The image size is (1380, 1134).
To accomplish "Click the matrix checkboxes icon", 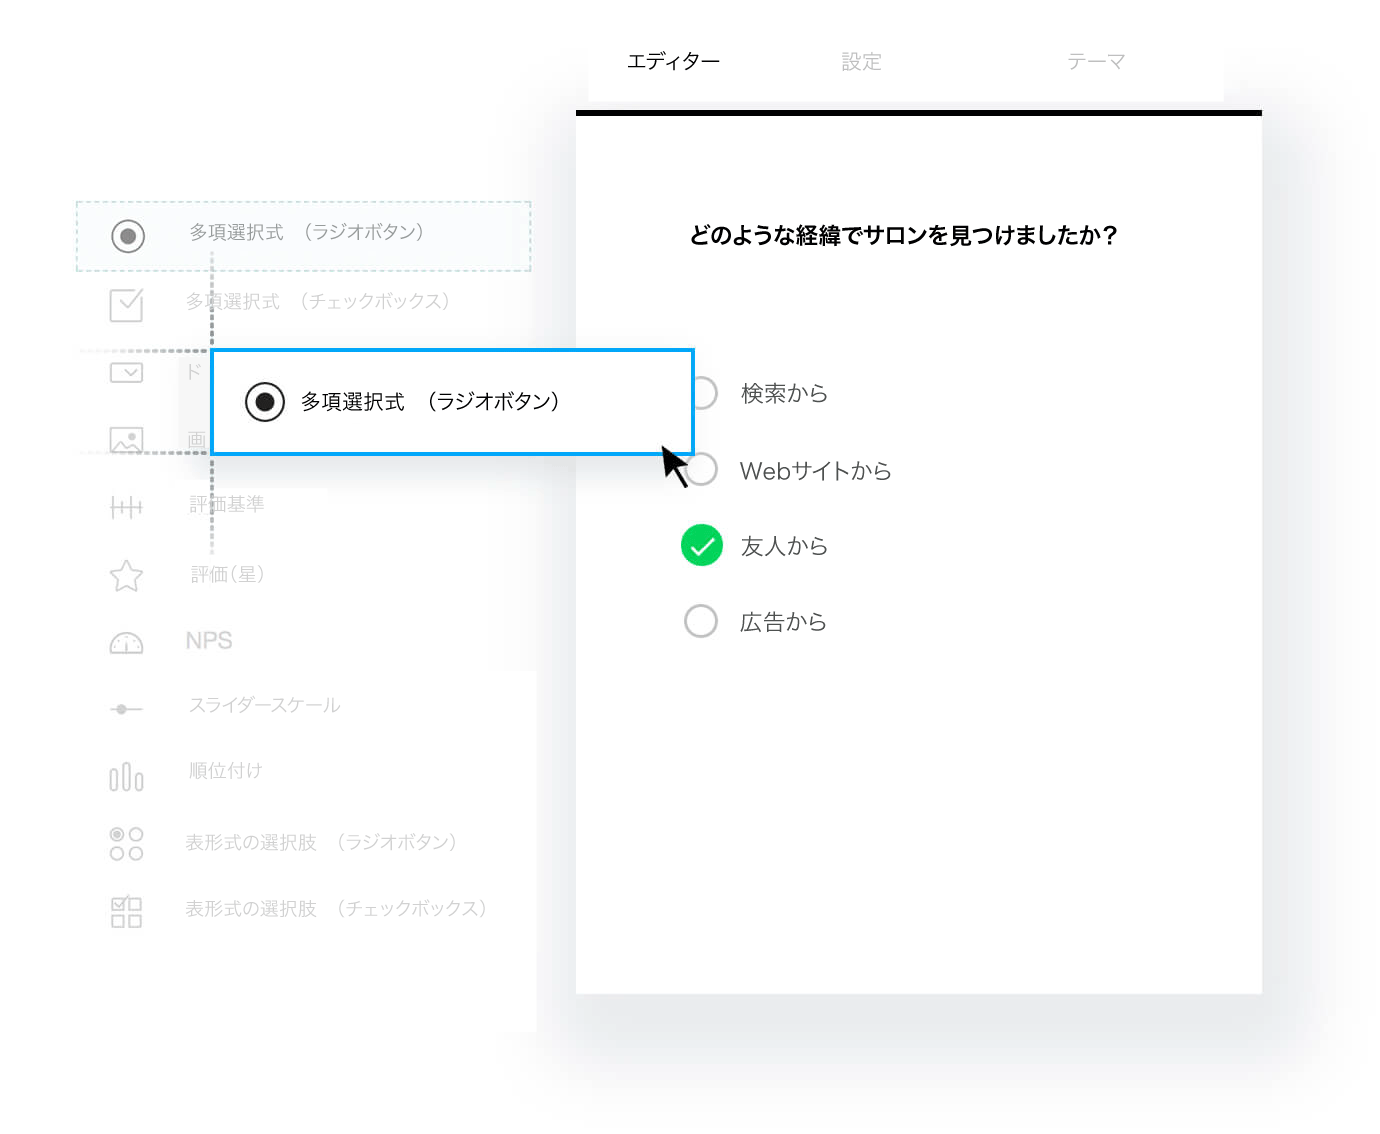I will coord(126,911).
